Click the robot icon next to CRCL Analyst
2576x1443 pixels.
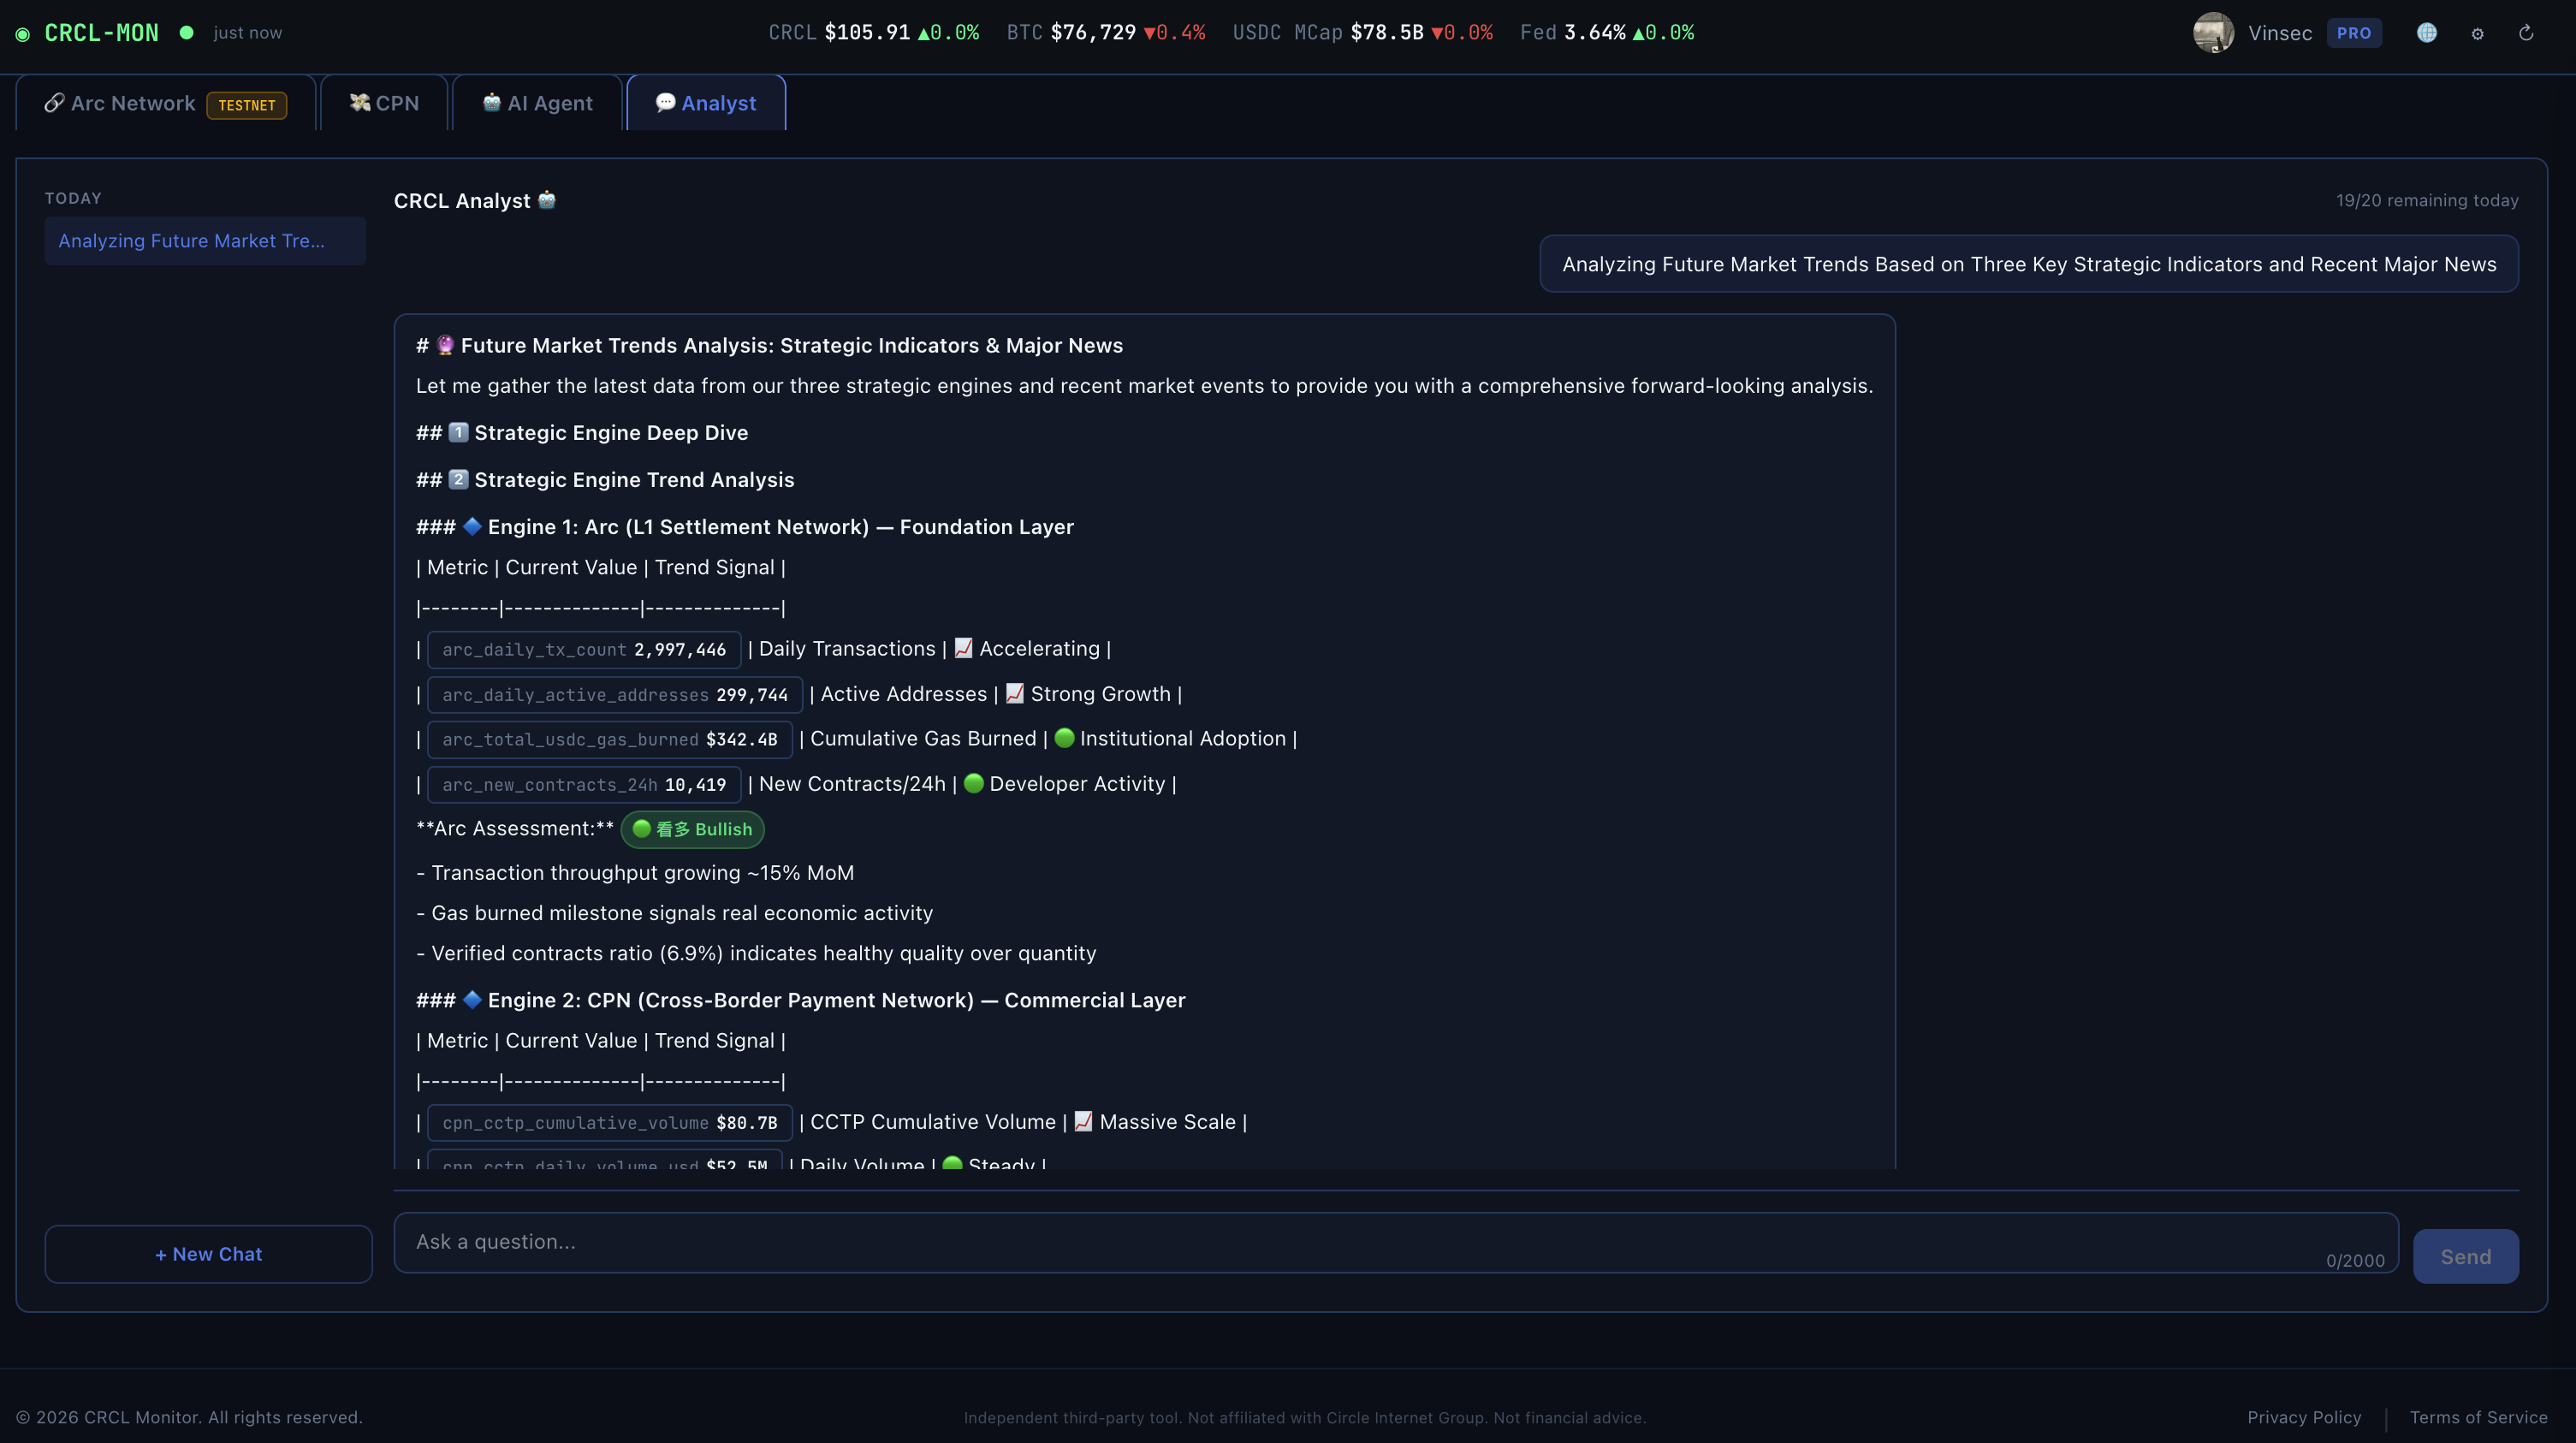coord(547,200)
